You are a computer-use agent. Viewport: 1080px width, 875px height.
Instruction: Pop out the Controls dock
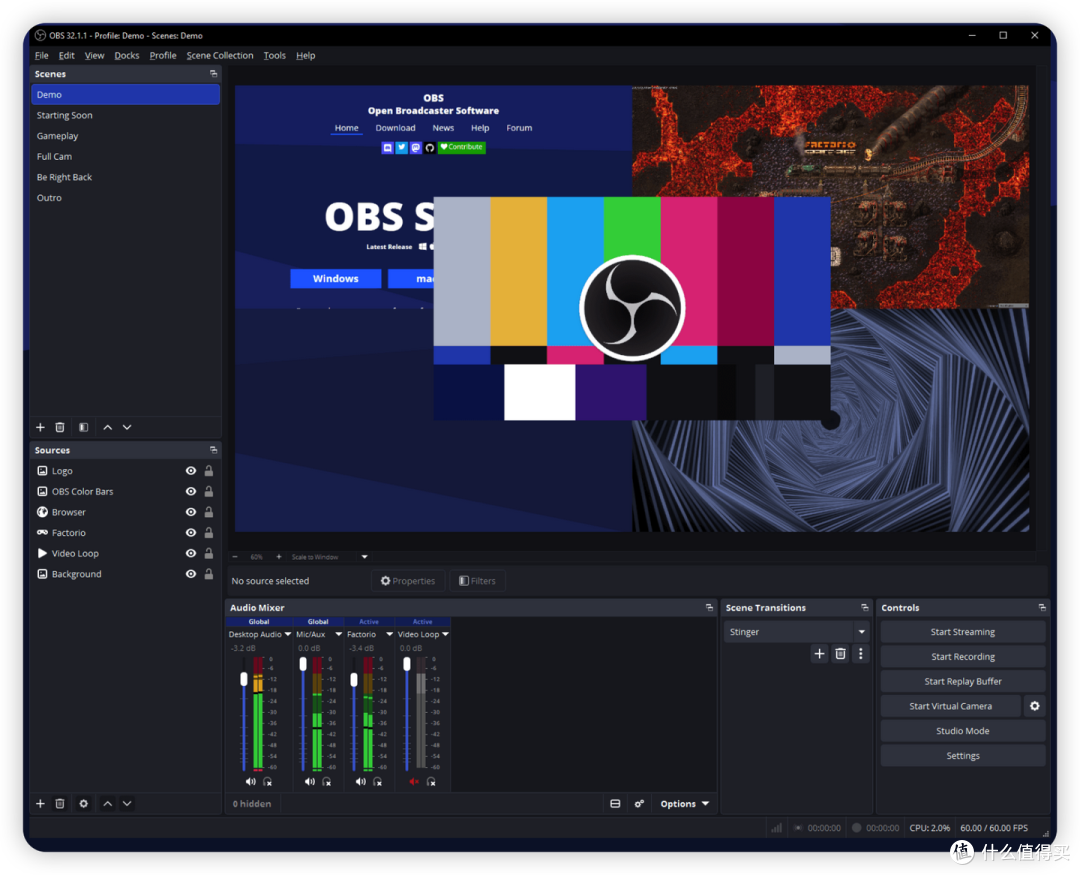pyautogui.click(x=1042, y=607)
